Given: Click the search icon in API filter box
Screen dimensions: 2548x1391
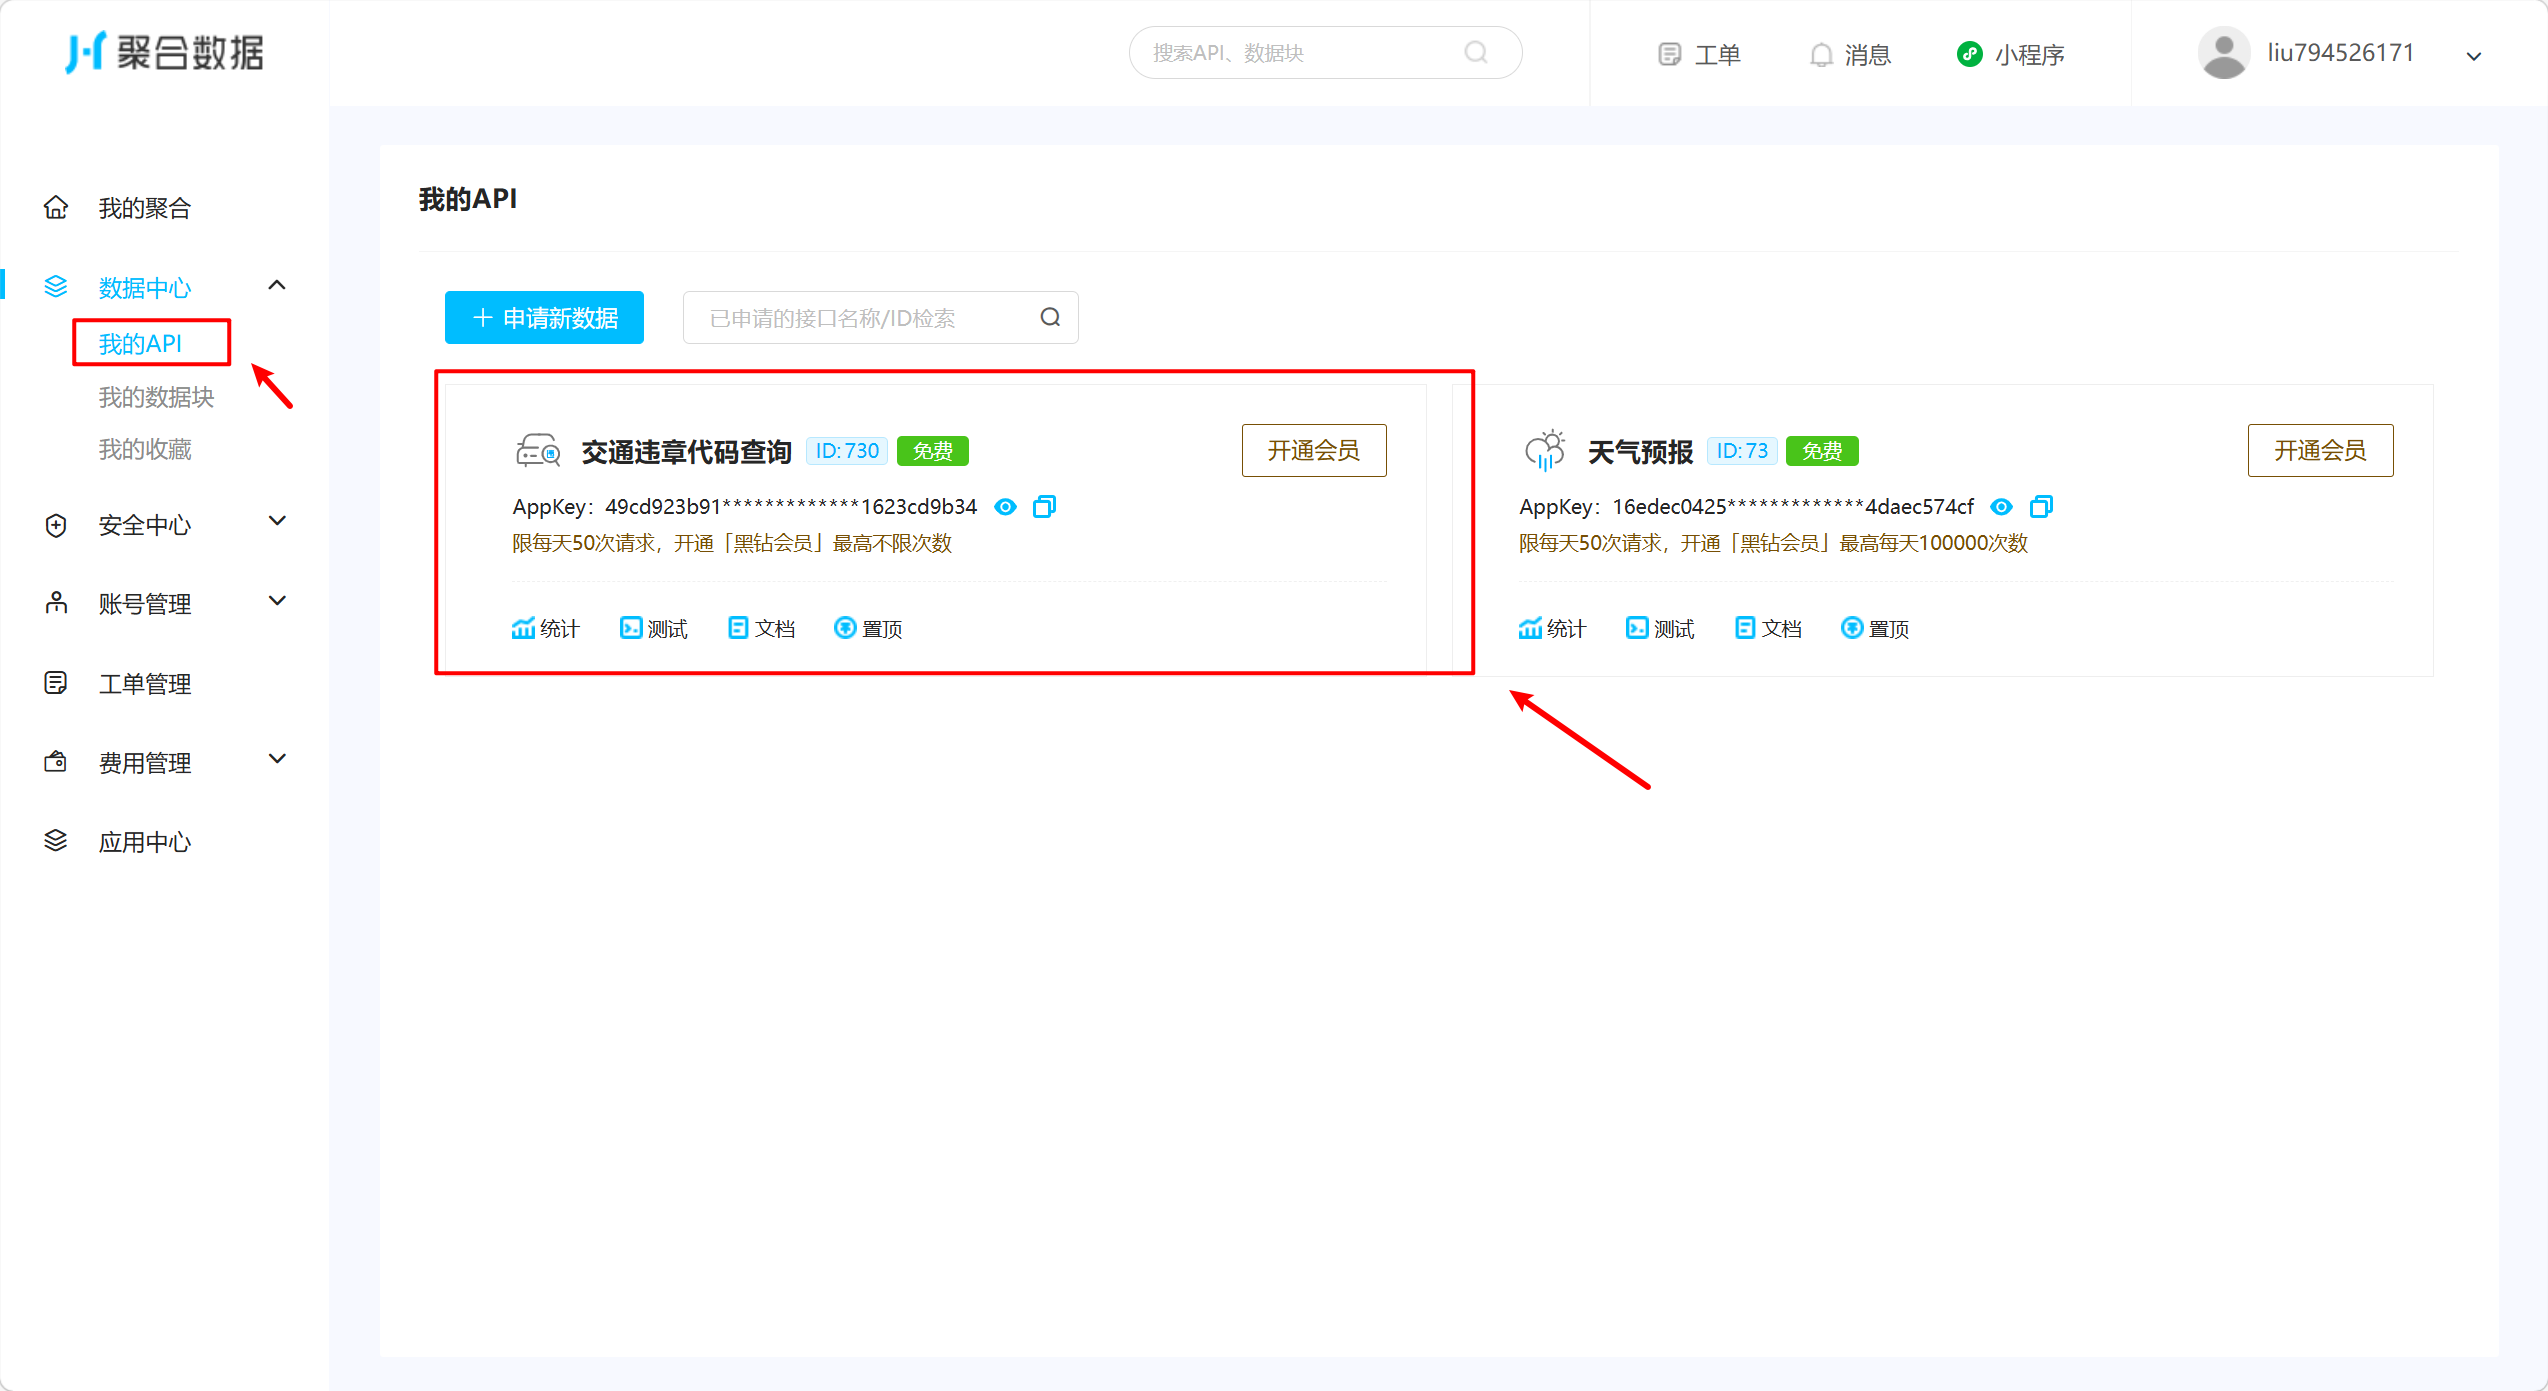Looking at the screenshot, I should [1050, 317].
